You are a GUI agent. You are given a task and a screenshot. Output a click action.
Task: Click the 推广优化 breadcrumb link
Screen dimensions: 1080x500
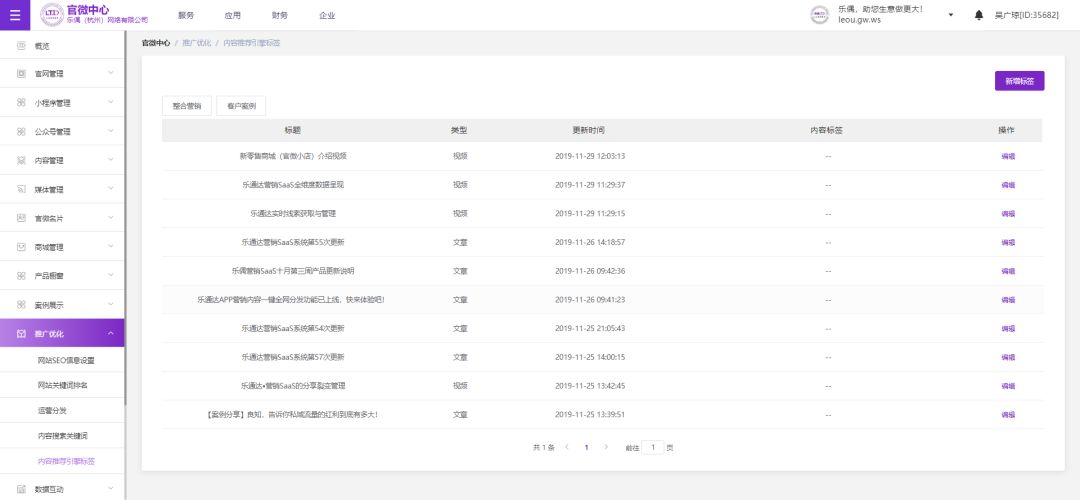[196, 44]
